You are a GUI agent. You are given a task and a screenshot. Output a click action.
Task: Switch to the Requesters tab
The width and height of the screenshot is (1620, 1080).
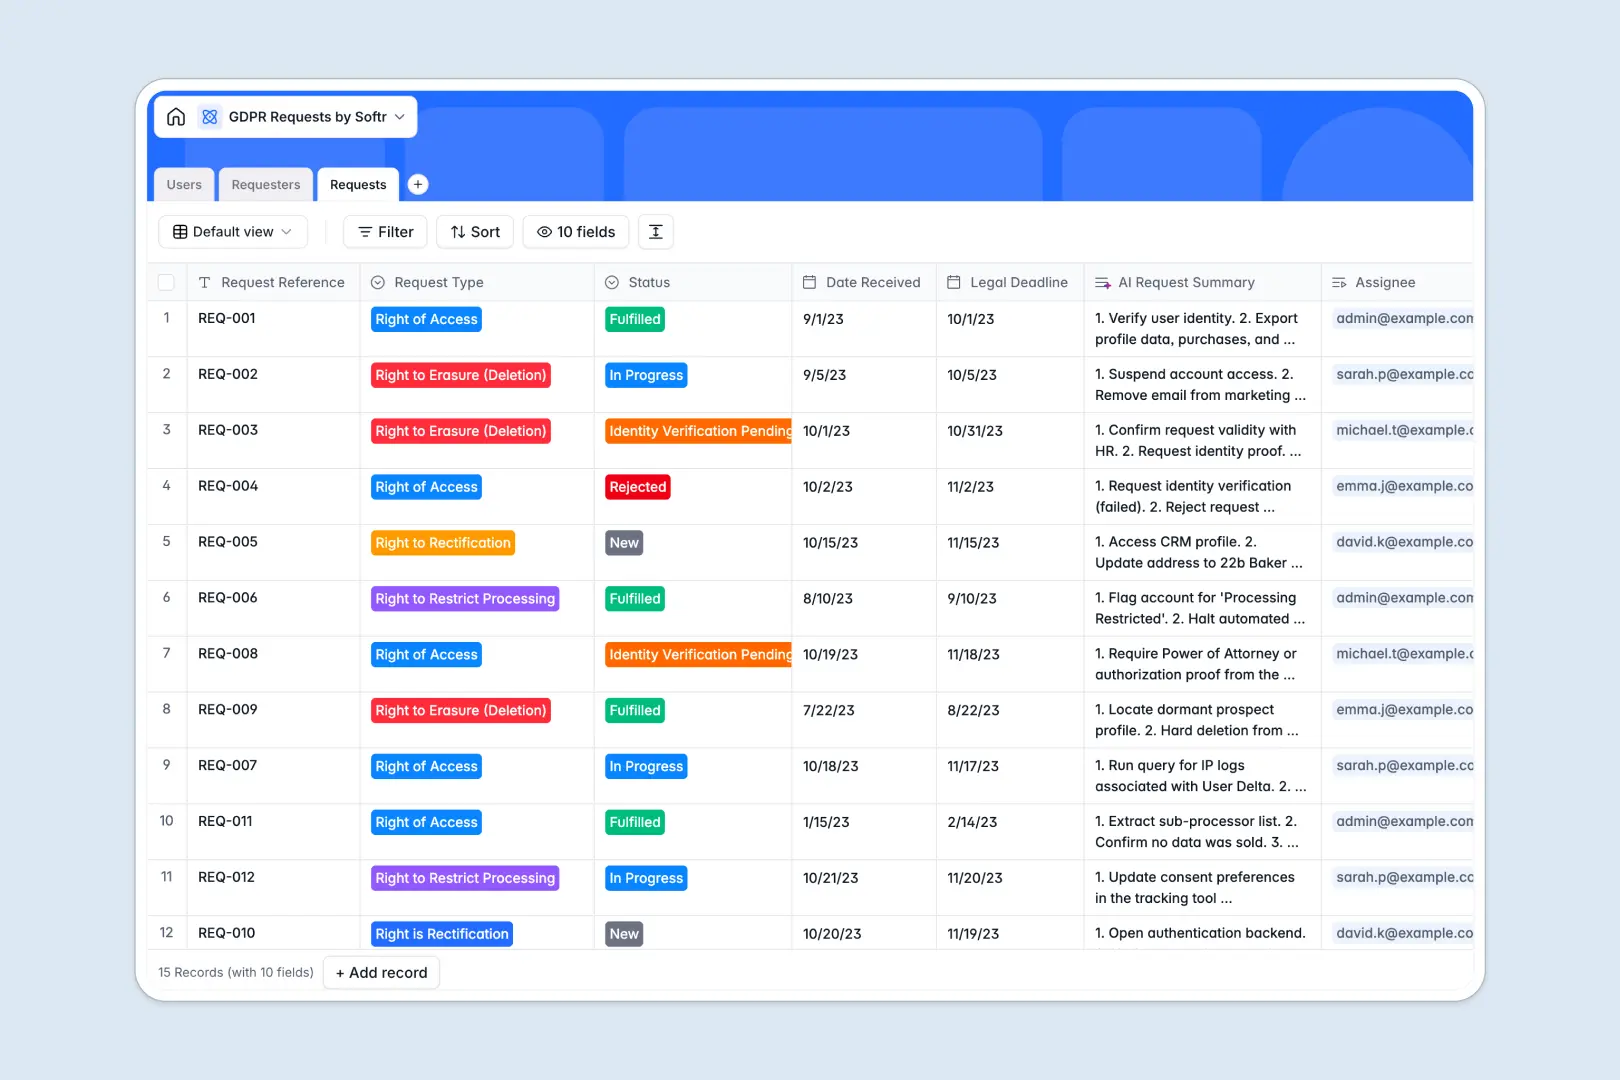(265, 184)
